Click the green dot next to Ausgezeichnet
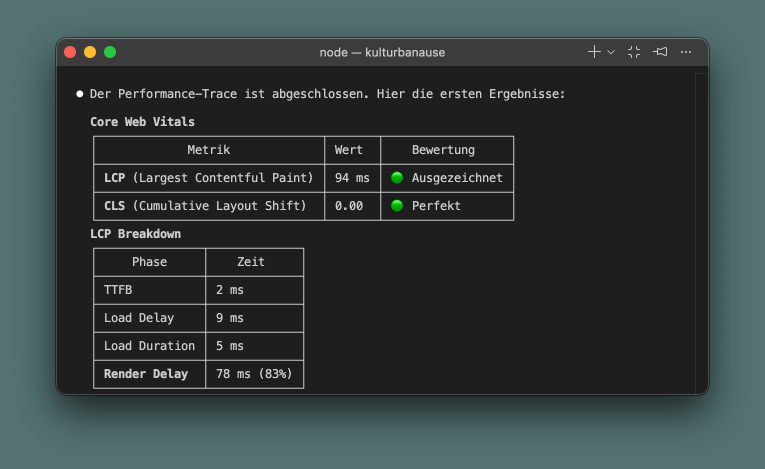 [x=397, y=178]
